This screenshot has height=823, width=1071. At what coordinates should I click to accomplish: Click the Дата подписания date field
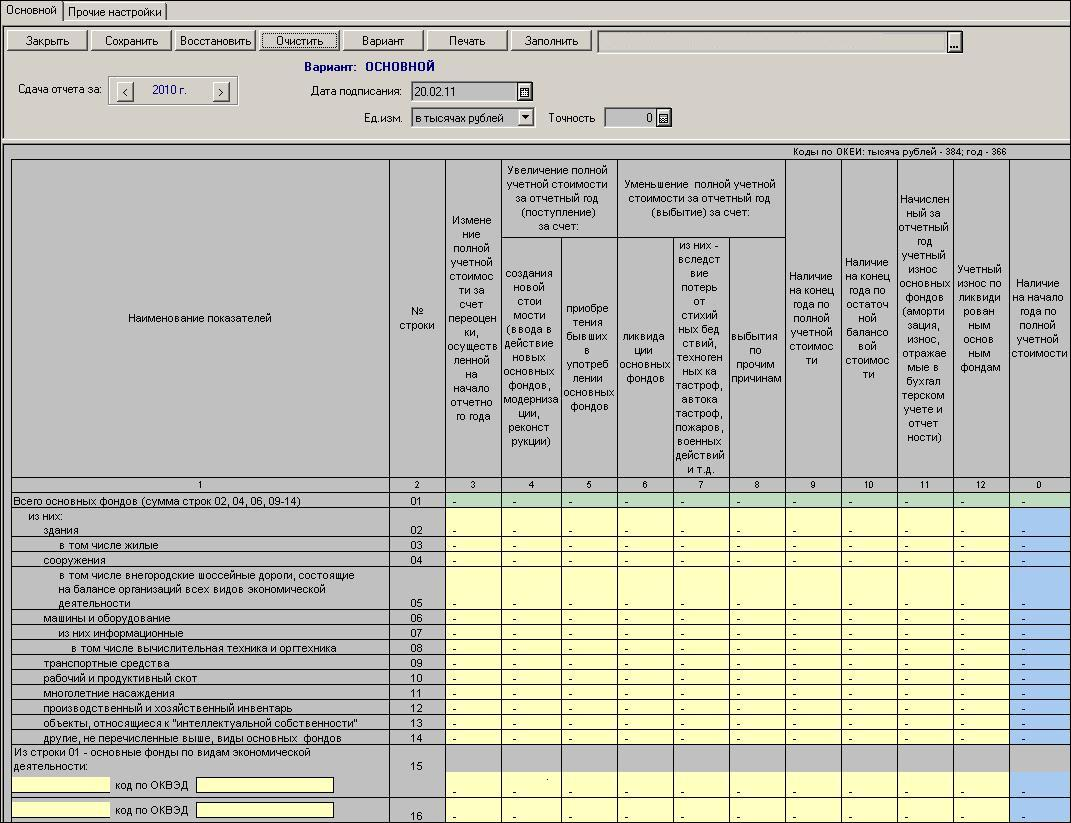click(464, 92)
